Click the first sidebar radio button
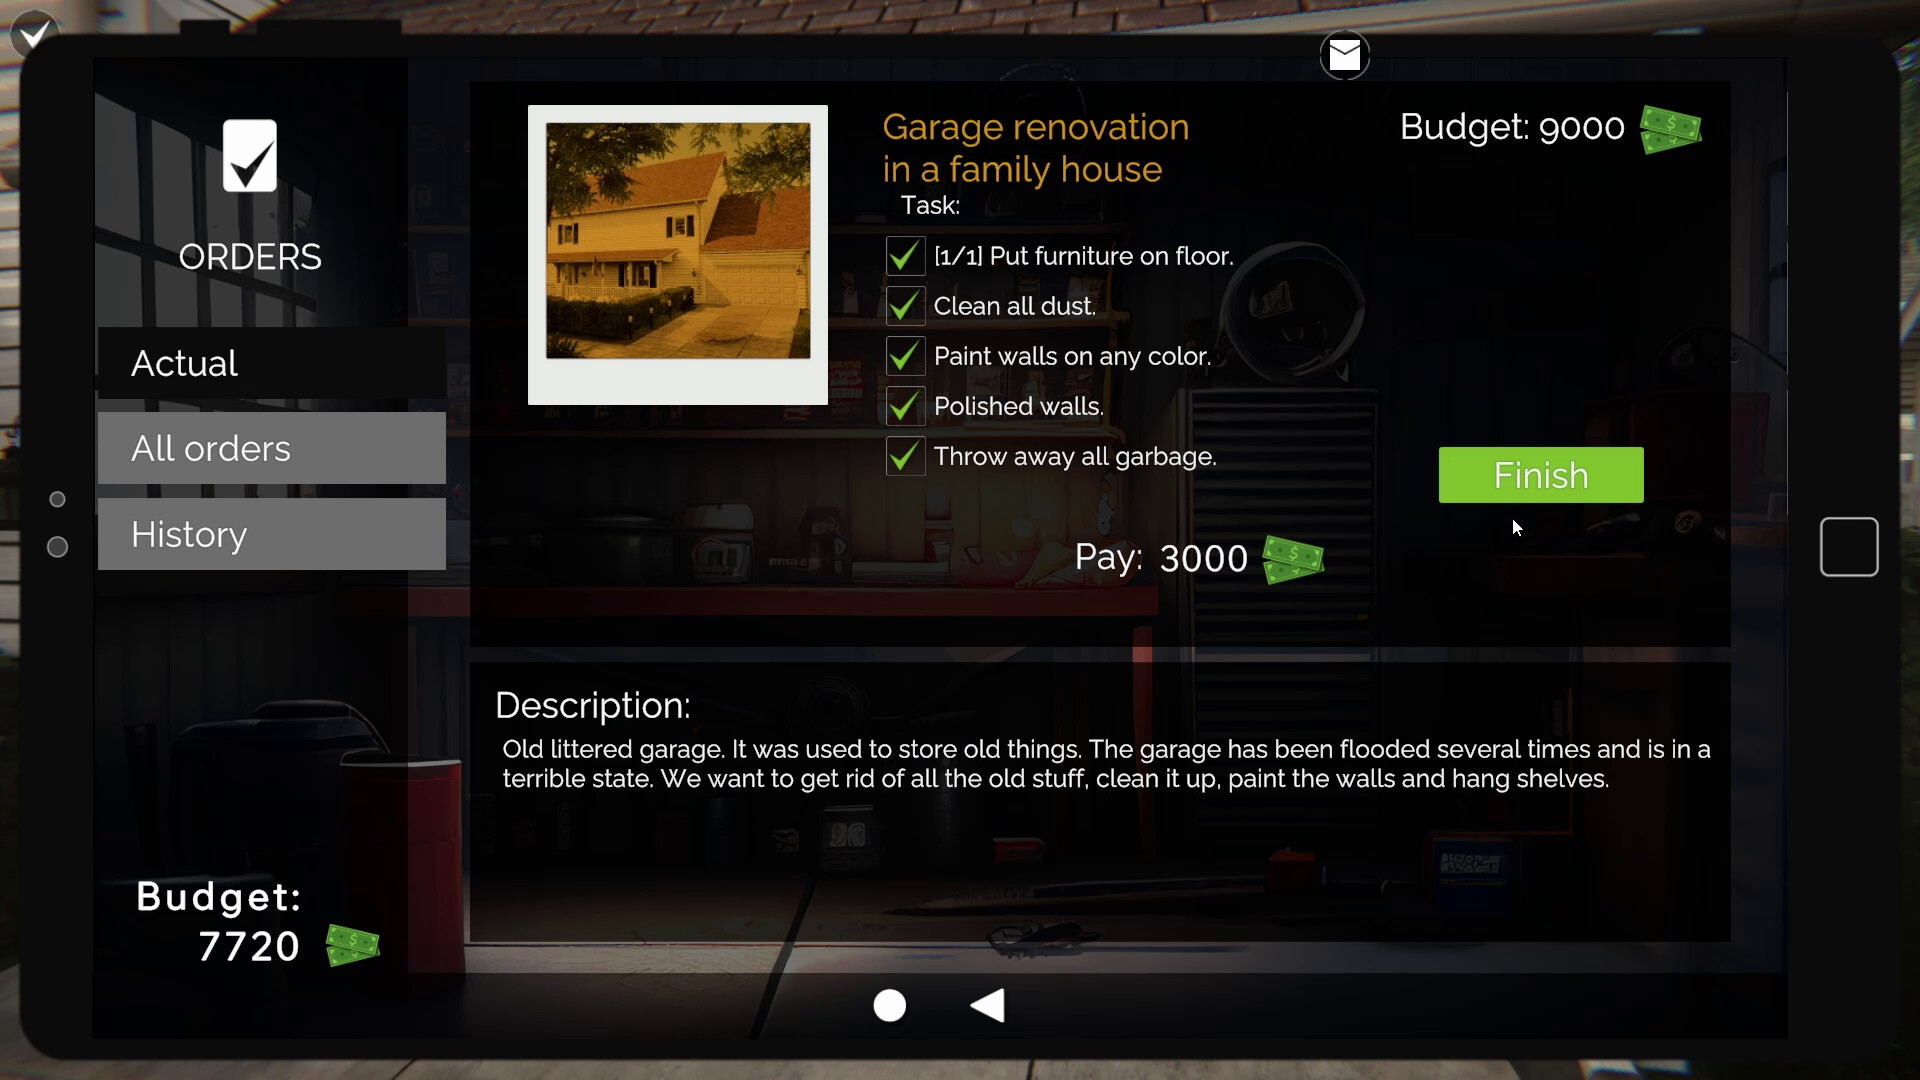 coord(58,498)
